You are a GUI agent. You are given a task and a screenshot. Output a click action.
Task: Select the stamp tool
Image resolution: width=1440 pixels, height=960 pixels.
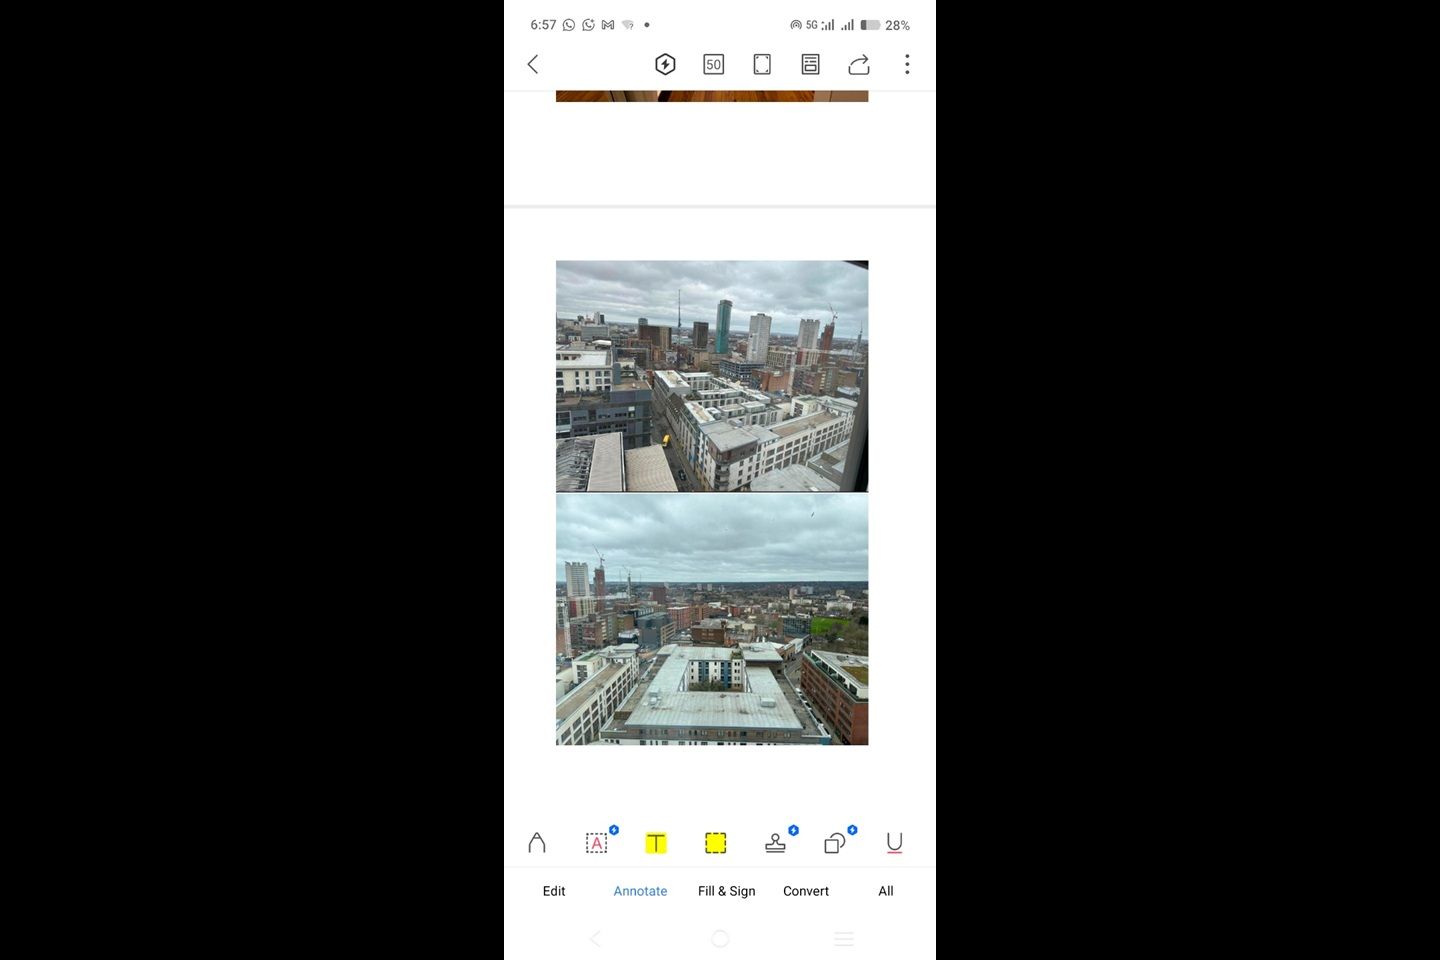click(775, 843)
